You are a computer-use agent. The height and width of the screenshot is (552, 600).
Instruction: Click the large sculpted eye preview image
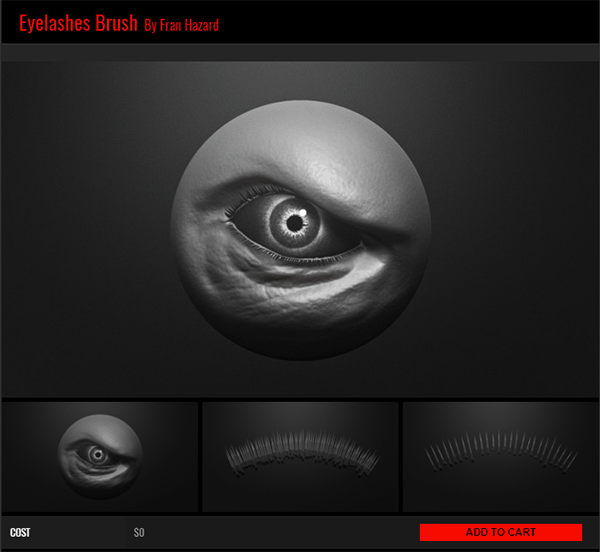[300, 230]
